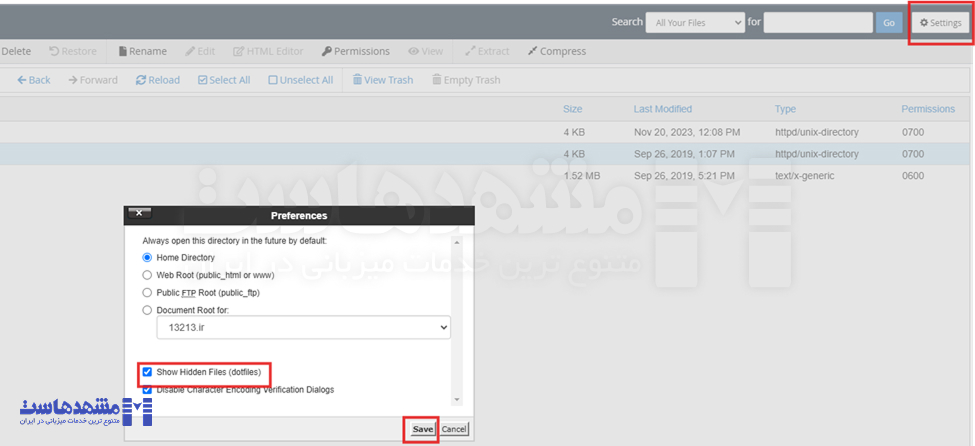
Task: Click the Preferences dialog scrollbar
Action: (457, 320)
